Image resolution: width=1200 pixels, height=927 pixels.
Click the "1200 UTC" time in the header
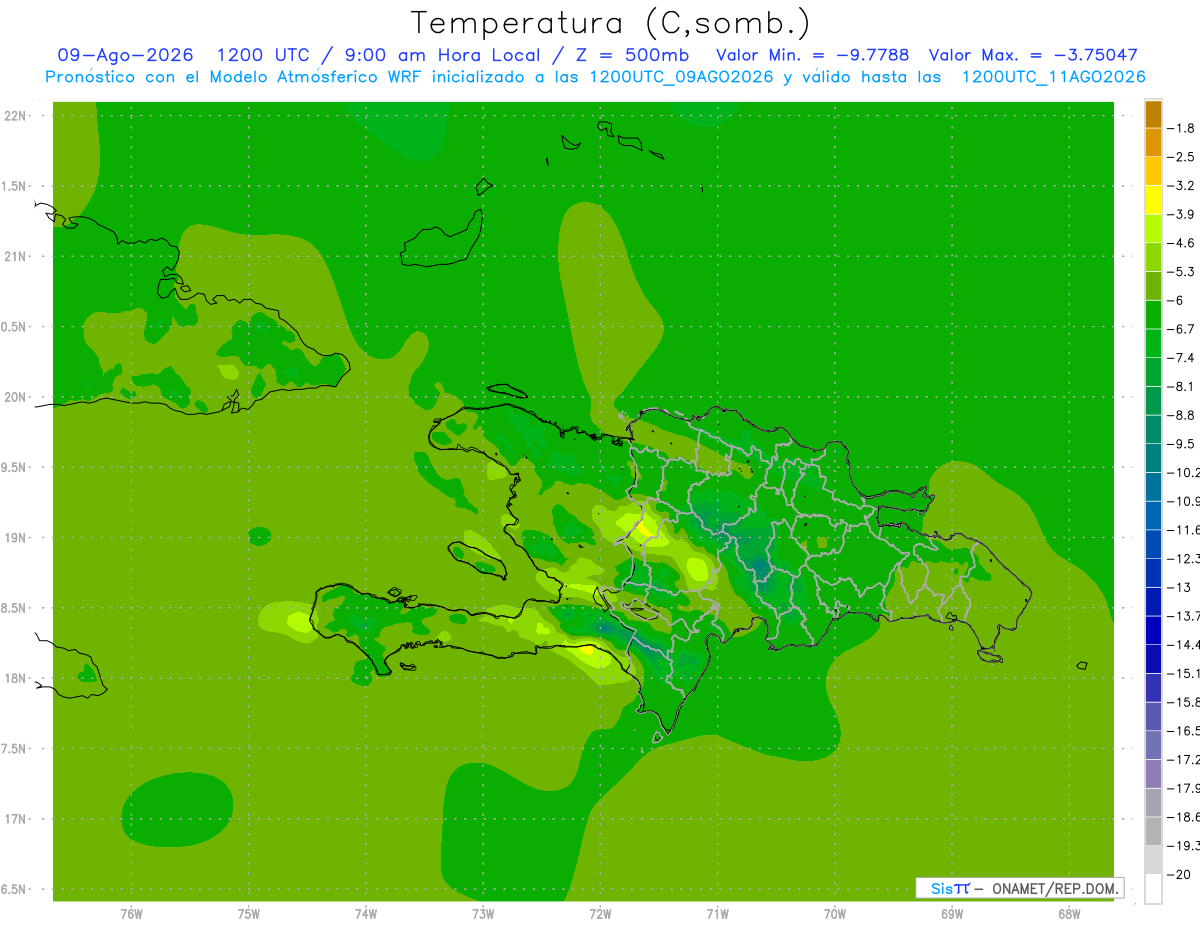click(x=266, y=55)
